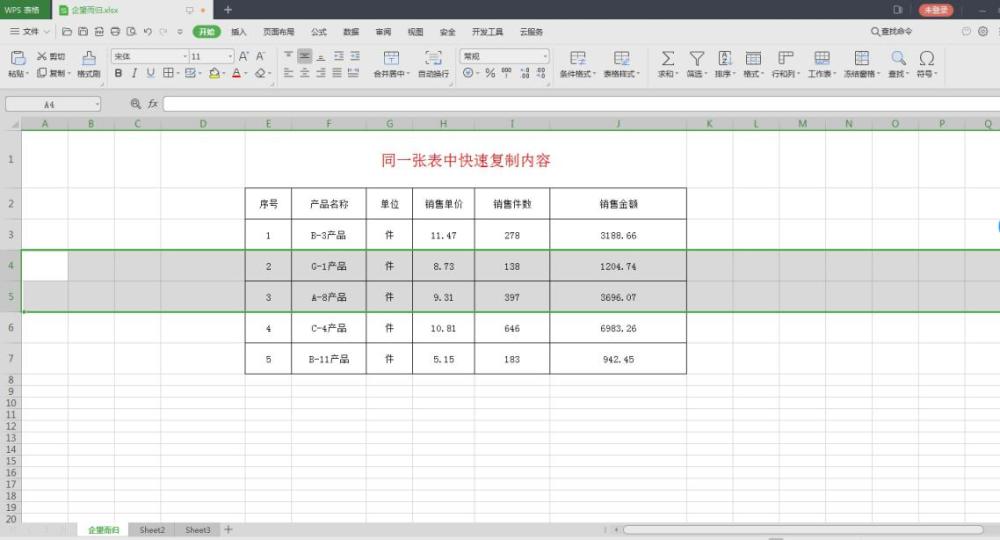Click the Copy (复制) icon
This screenshot has width=1000, height=540.
pyautogui.click(x=42, y=73)
